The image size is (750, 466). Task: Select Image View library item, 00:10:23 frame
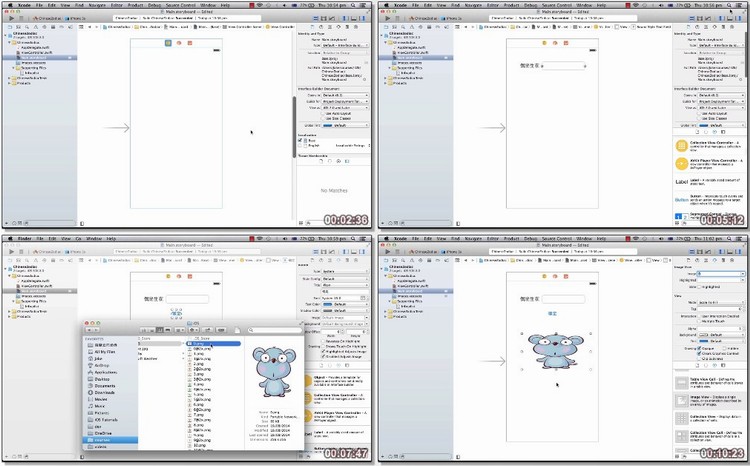click(x=710, y=400)
